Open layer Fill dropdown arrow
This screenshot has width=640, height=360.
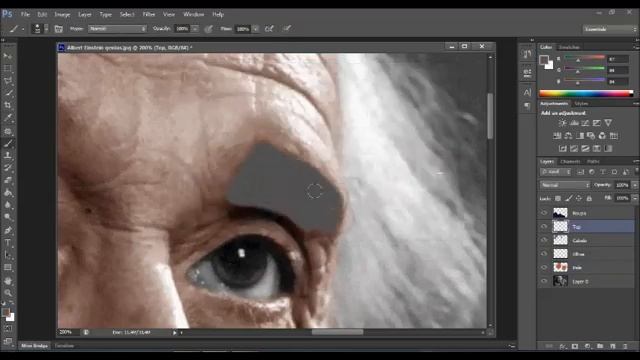click(635, 198)
